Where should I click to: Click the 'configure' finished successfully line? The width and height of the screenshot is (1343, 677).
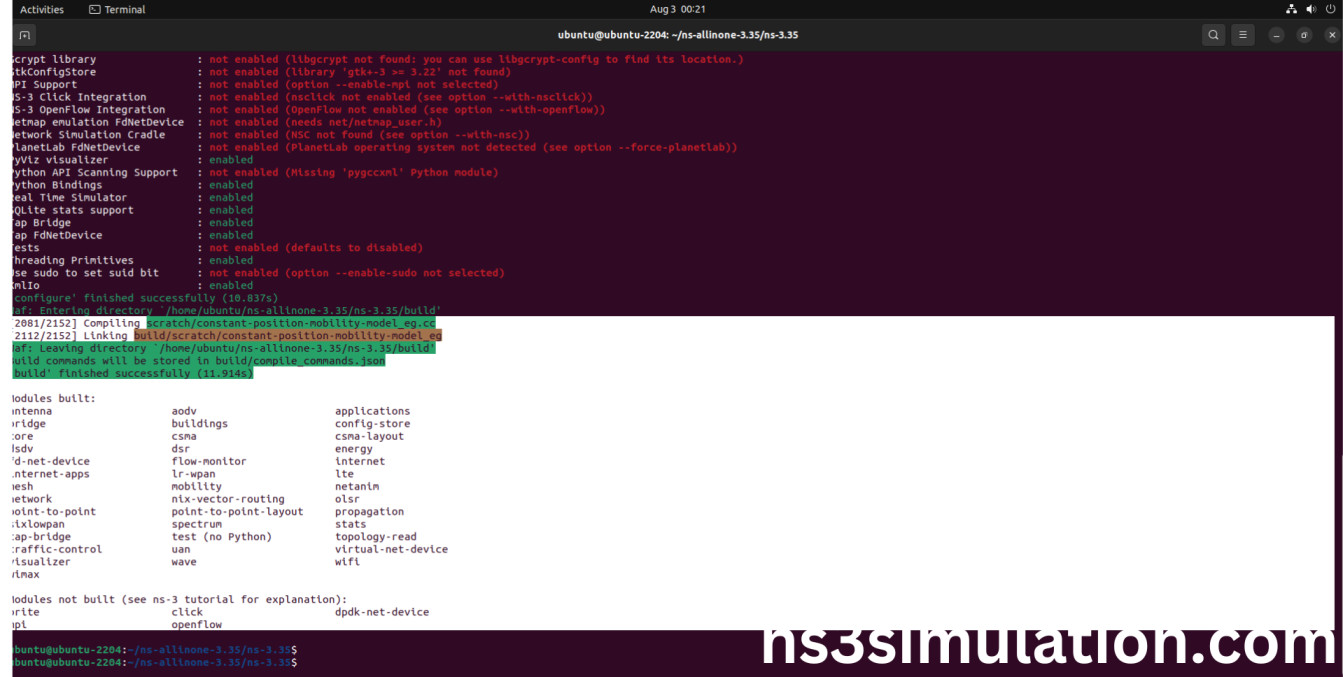coord(145,298)
